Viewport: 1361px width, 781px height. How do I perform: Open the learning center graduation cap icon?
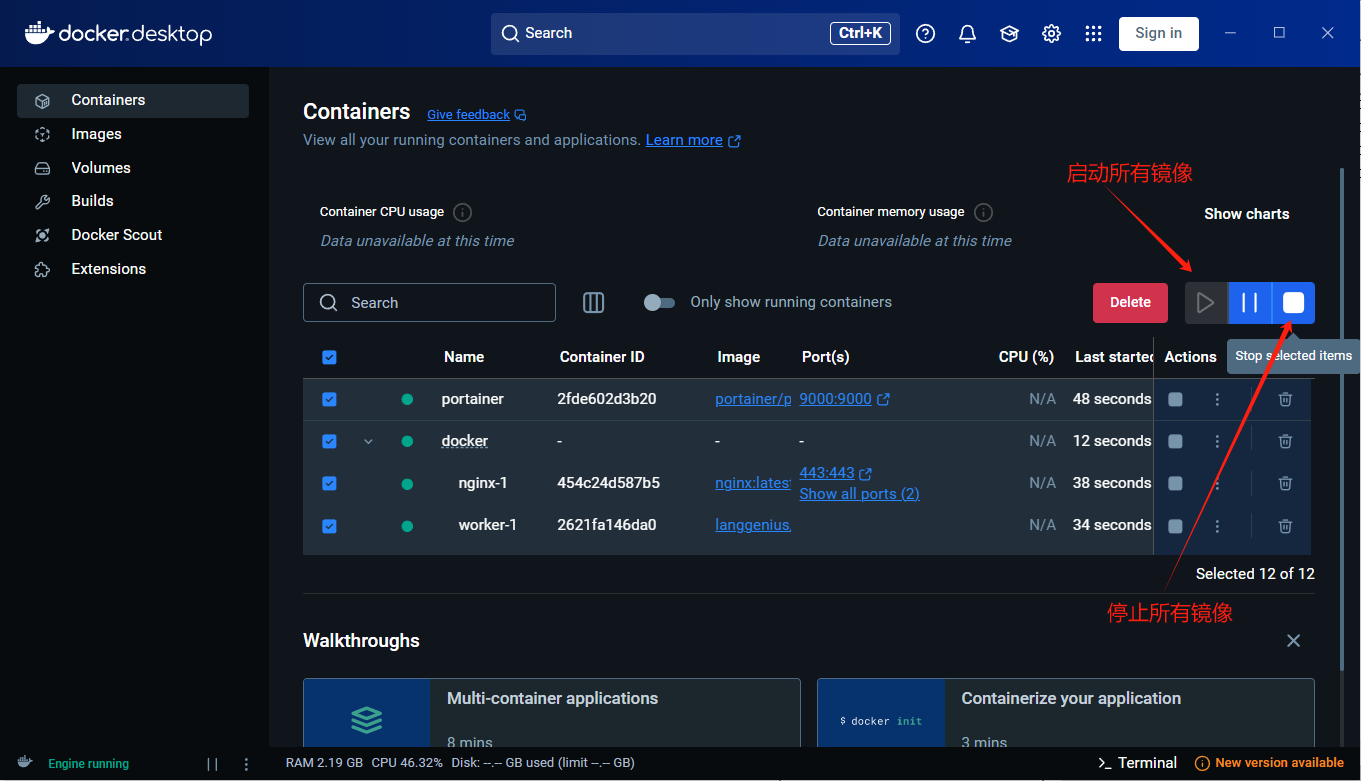[1009, 33]
